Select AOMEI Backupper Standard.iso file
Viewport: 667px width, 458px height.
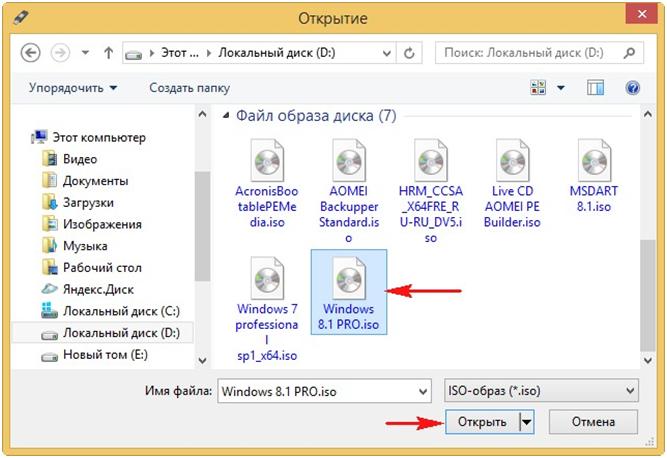coord(349,191)
